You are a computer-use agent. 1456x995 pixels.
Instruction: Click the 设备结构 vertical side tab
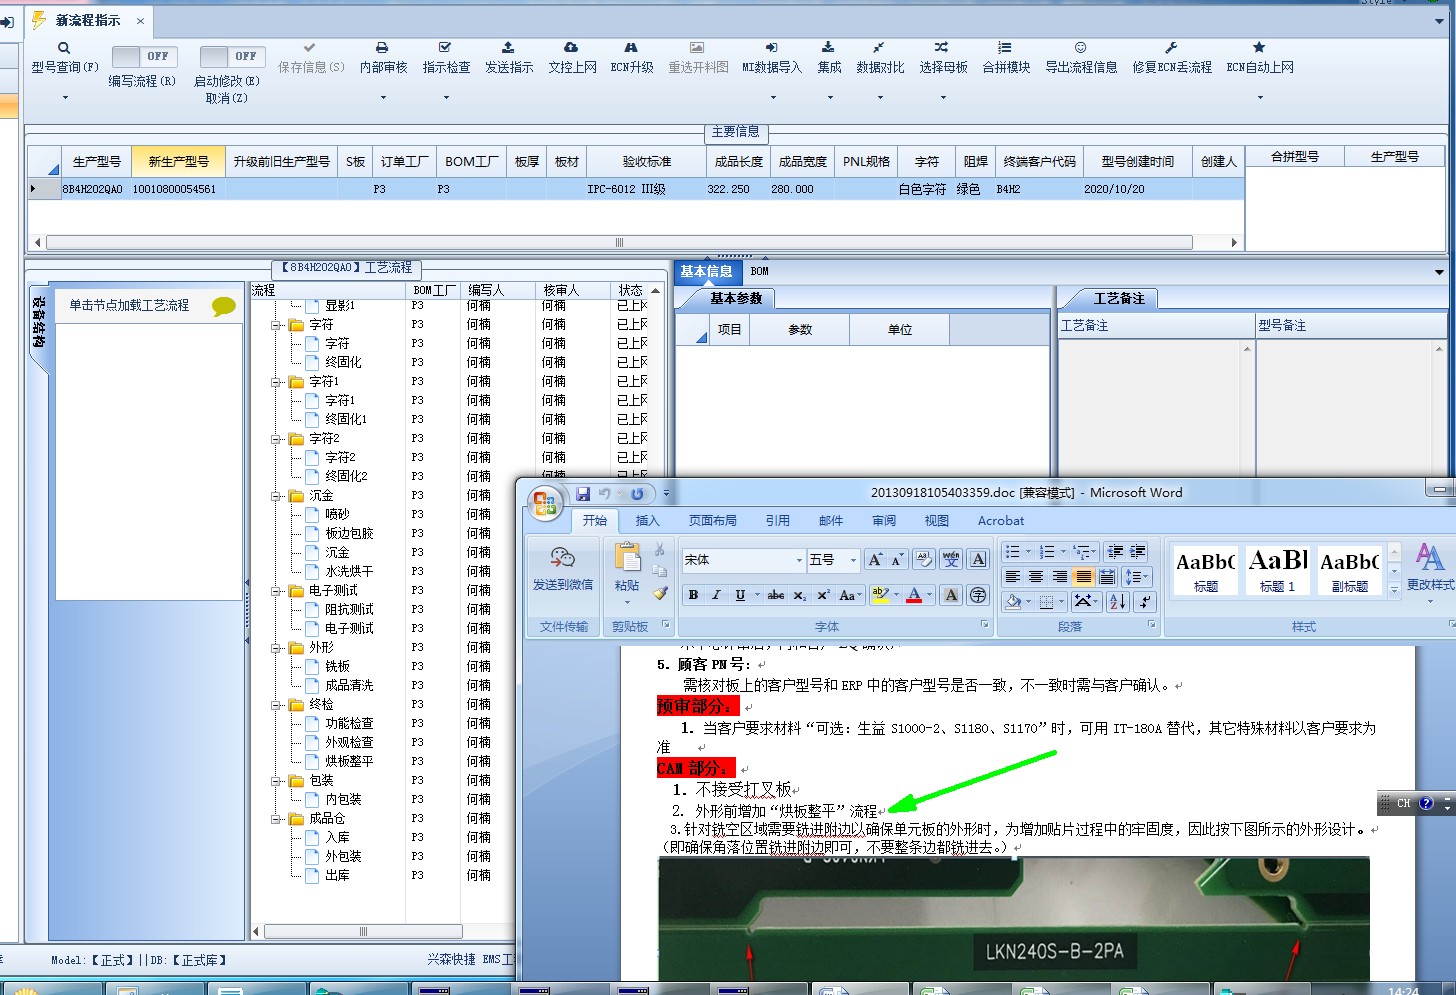38,322
